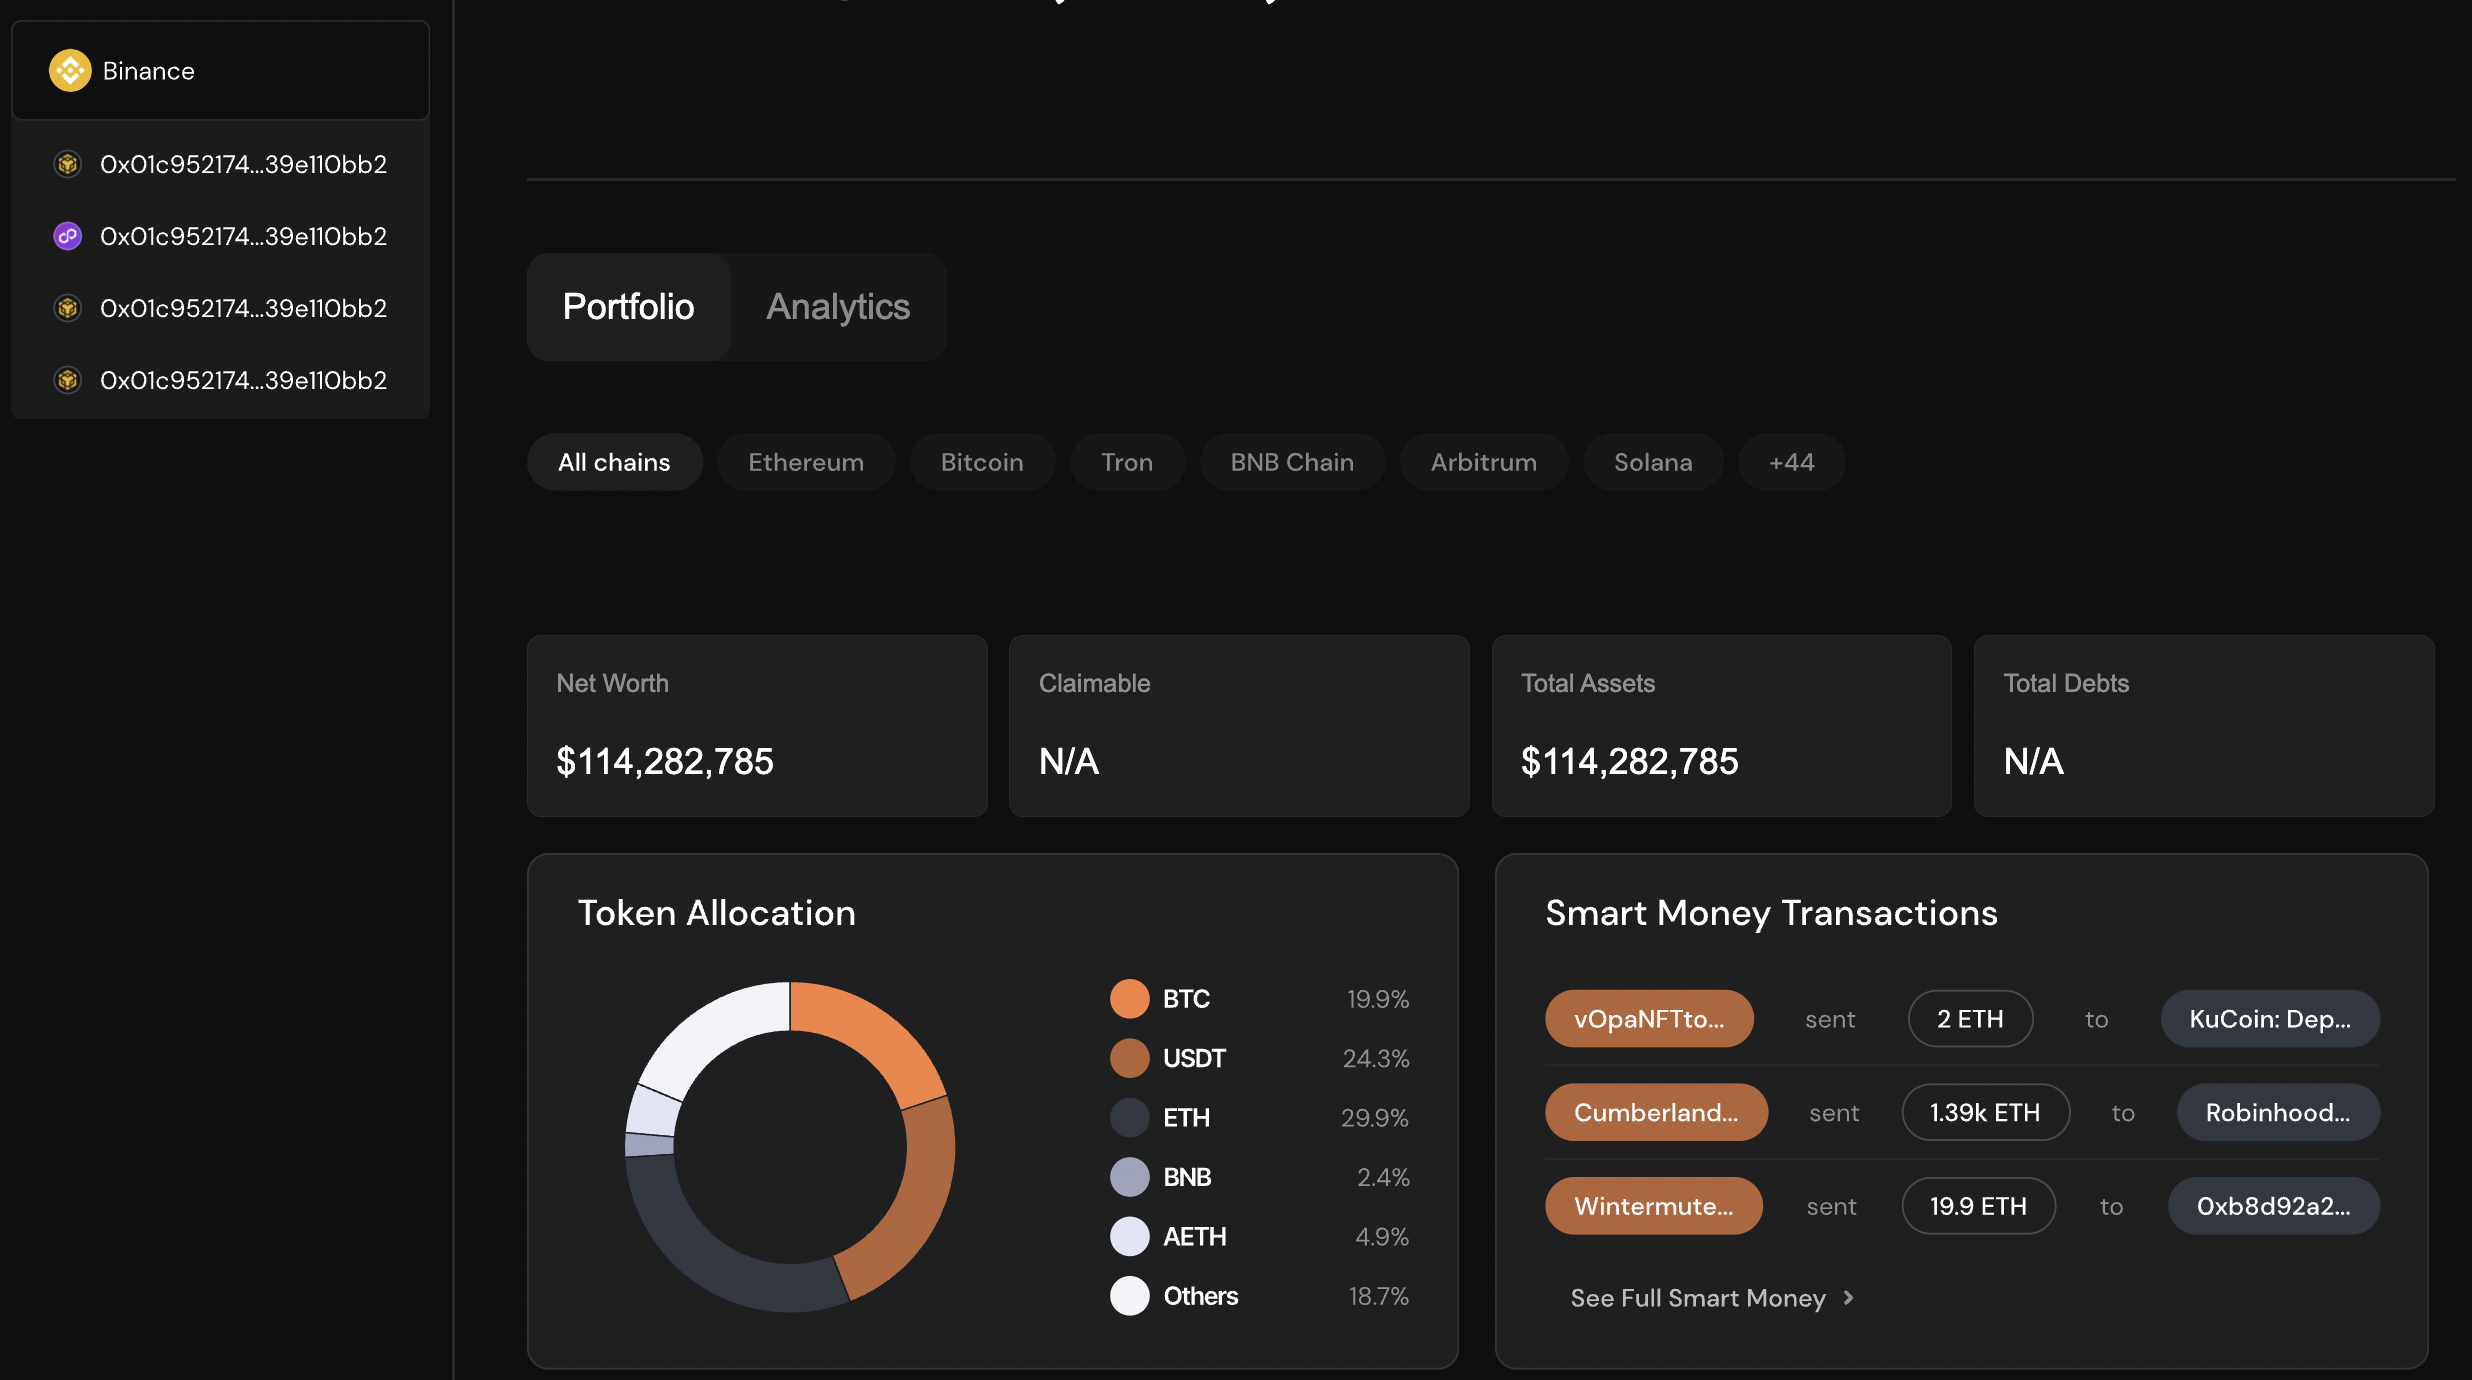Click the USDT legend color dot
The image size is (2472, 1380).
click(x=1129, y=1058)
